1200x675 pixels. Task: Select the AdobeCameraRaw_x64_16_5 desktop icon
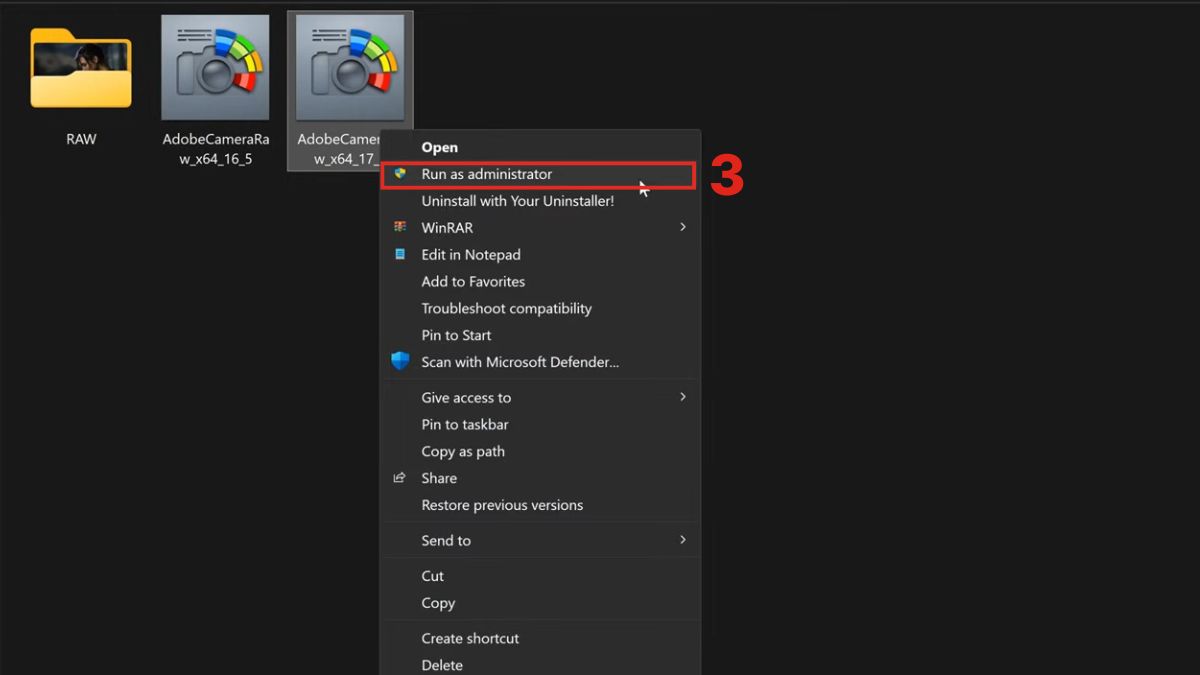215,67
